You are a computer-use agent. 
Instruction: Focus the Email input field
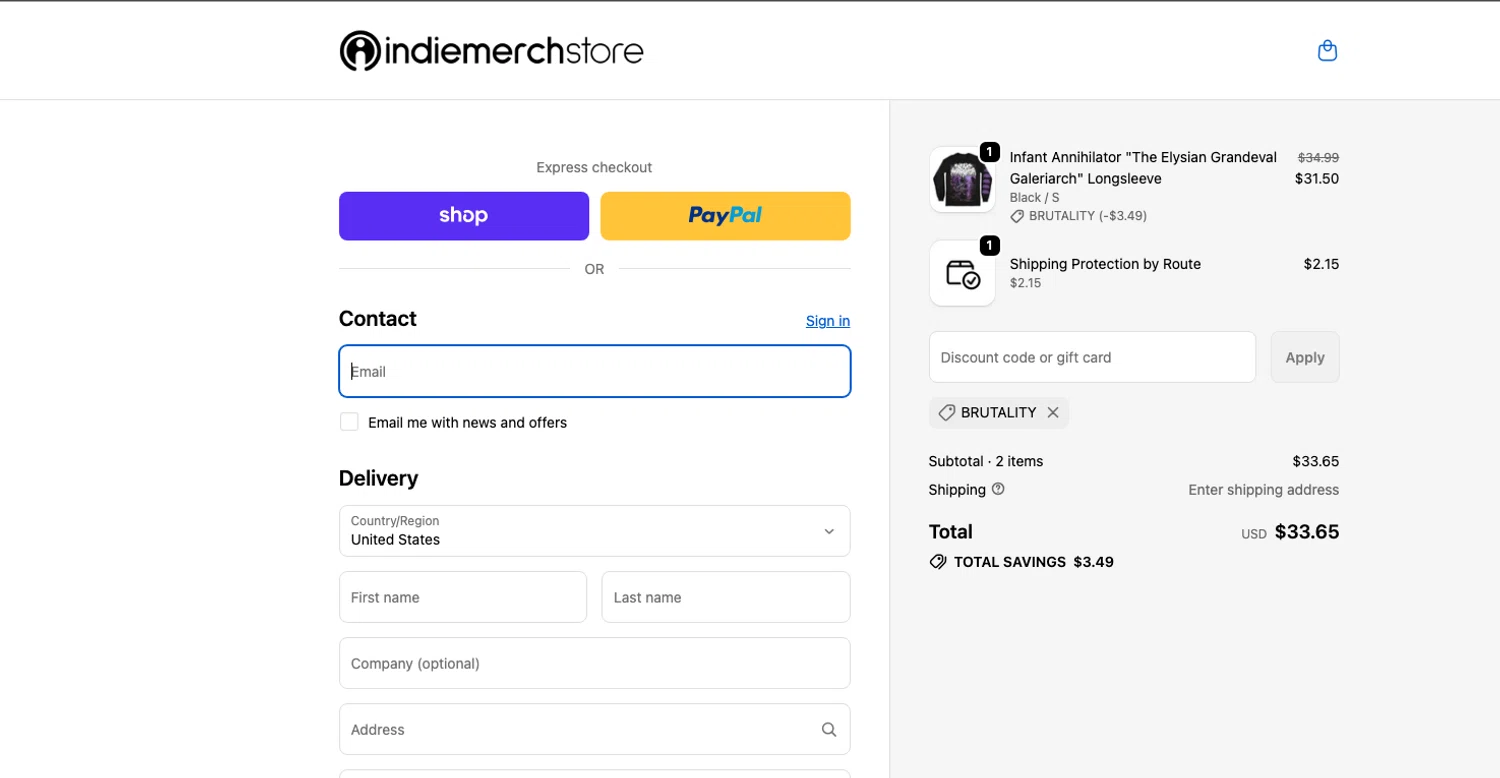click(595, 371)
